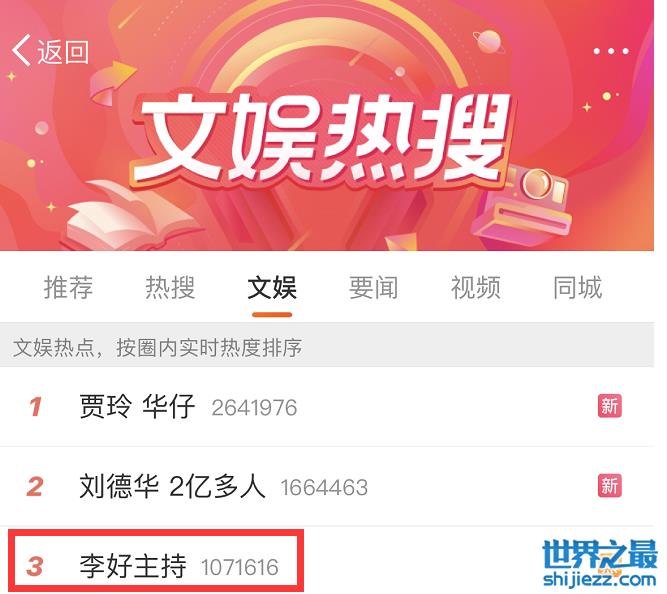Click the shijiezz.com watermark link
The width and height of the screenshot is (667, 594).
pyautogui.click(x=600, y=580)
